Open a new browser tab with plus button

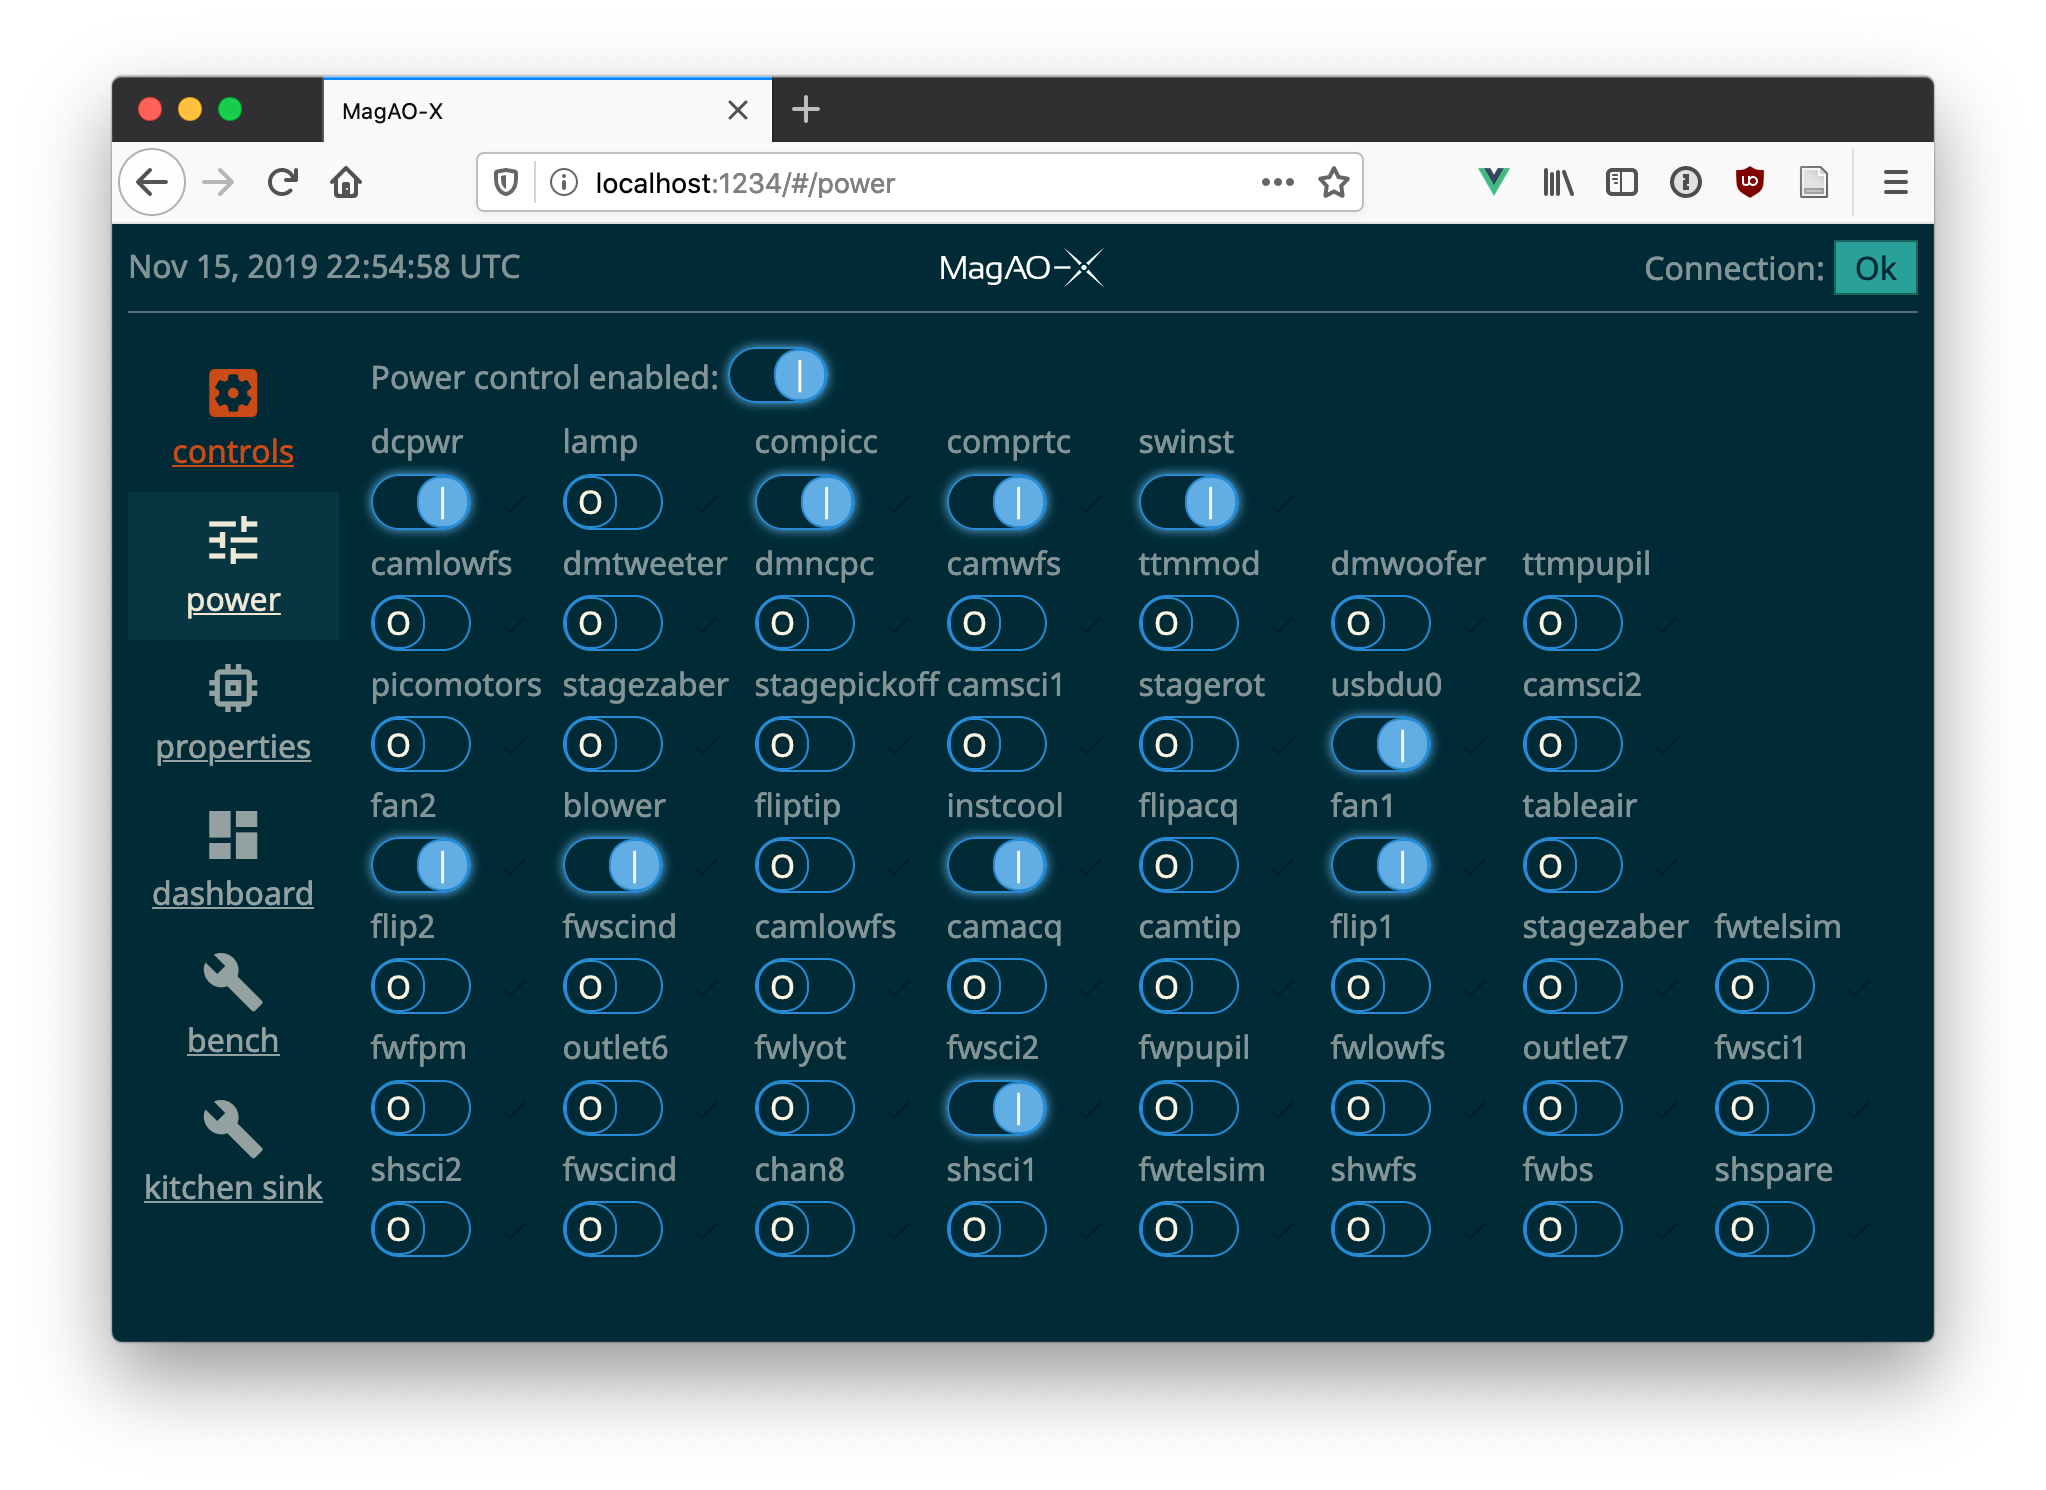(x=806, y=110)
